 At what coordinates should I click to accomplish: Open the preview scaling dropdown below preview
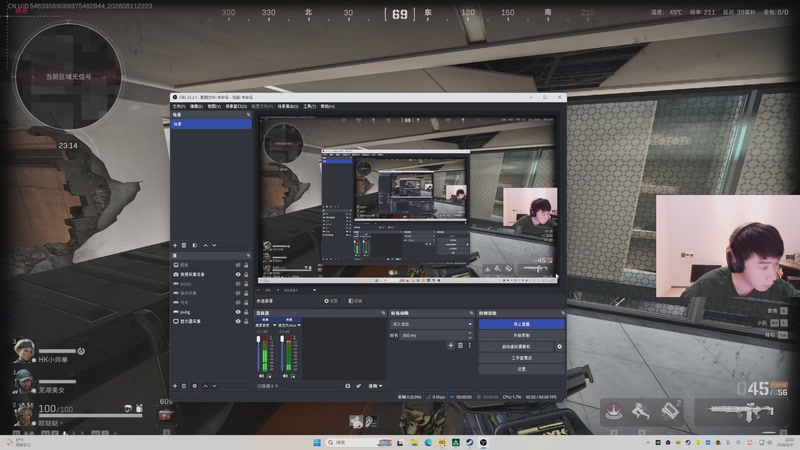pos(314,290)
